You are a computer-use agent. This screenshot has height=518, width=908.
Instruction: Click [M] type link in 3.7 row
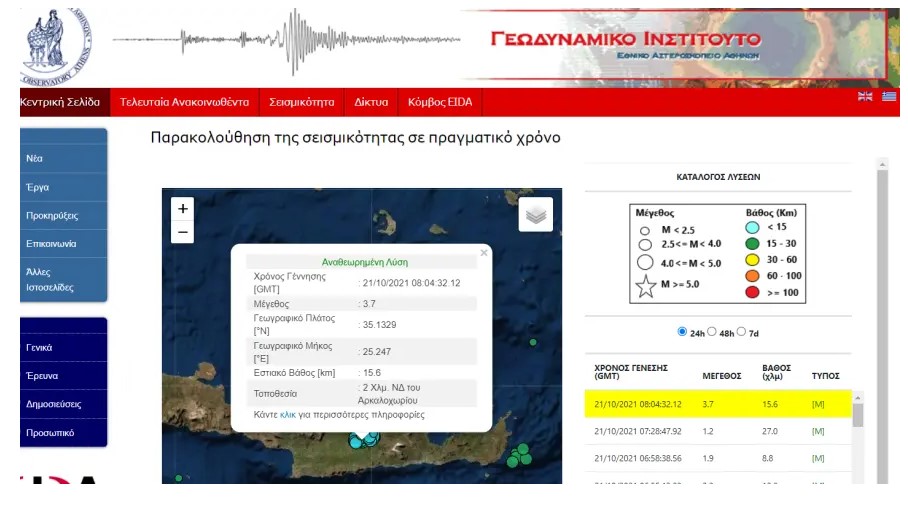pos(818,404)
